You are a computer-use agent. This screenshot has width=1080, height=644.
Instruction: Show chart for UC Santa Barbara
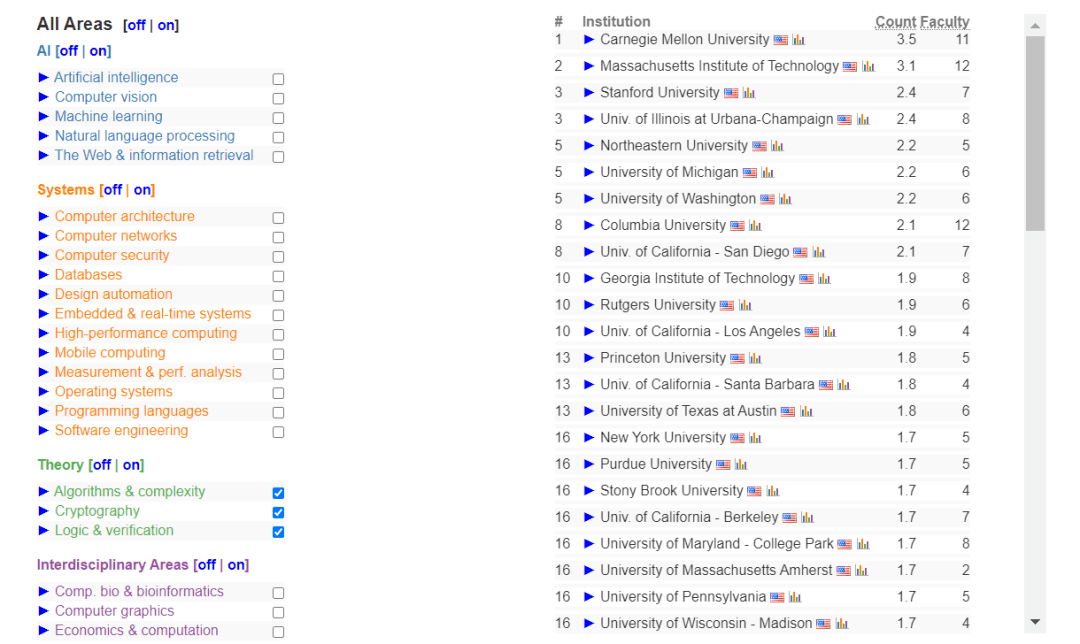click(844, 385)
